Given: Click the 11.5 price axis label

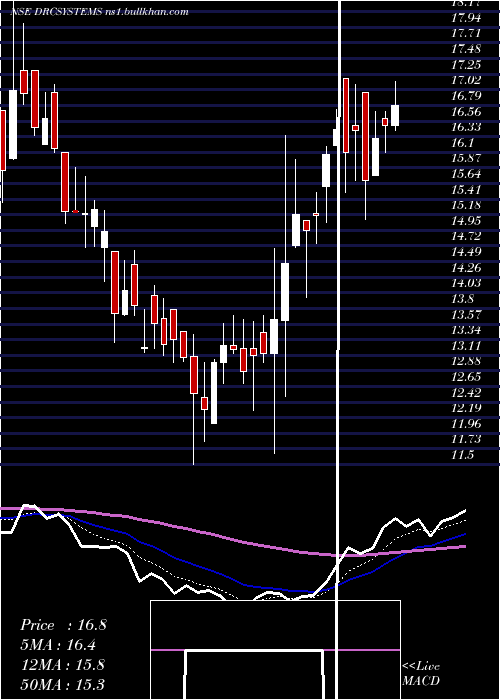Looking at the screenshot, I should pos(462,455).
